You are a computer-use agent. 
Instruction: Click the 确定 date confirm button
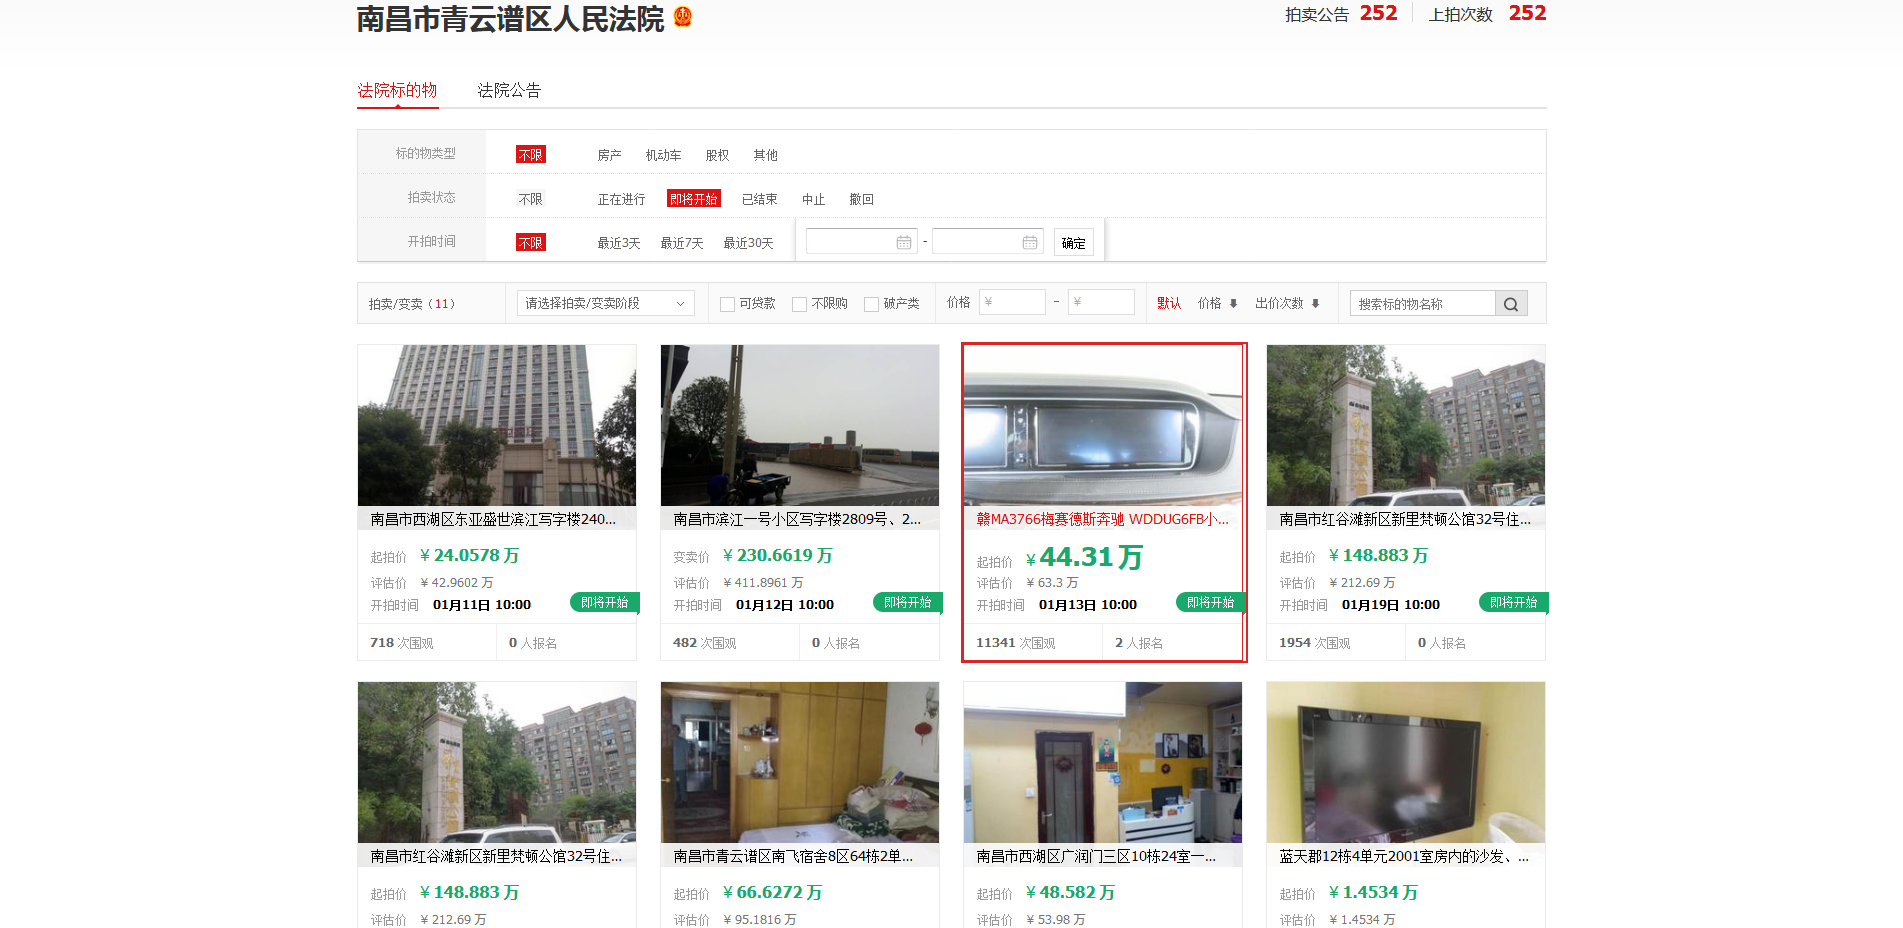pyautogui.click(x=1073, y=243)
